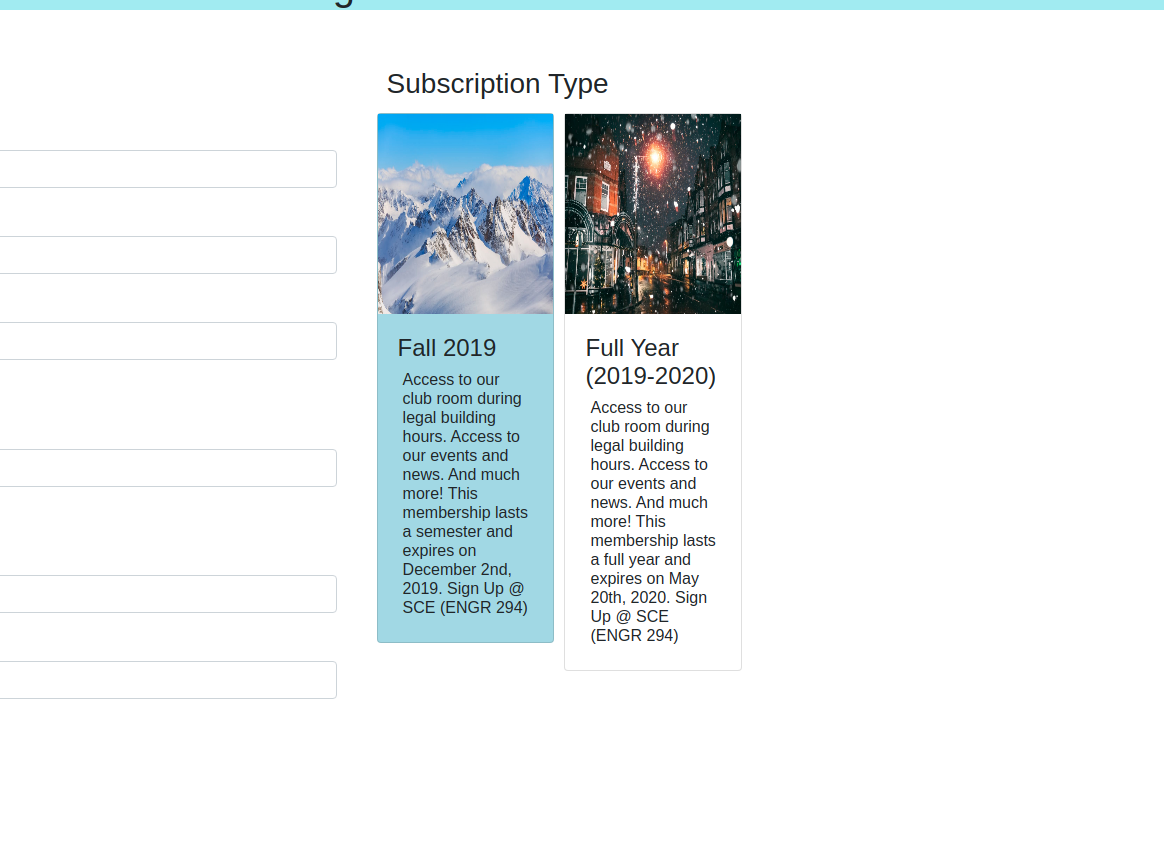Click the snowy mountain image on Fall 2019 card
This screenshot has height=846, width=1164.
pos(465,213)
